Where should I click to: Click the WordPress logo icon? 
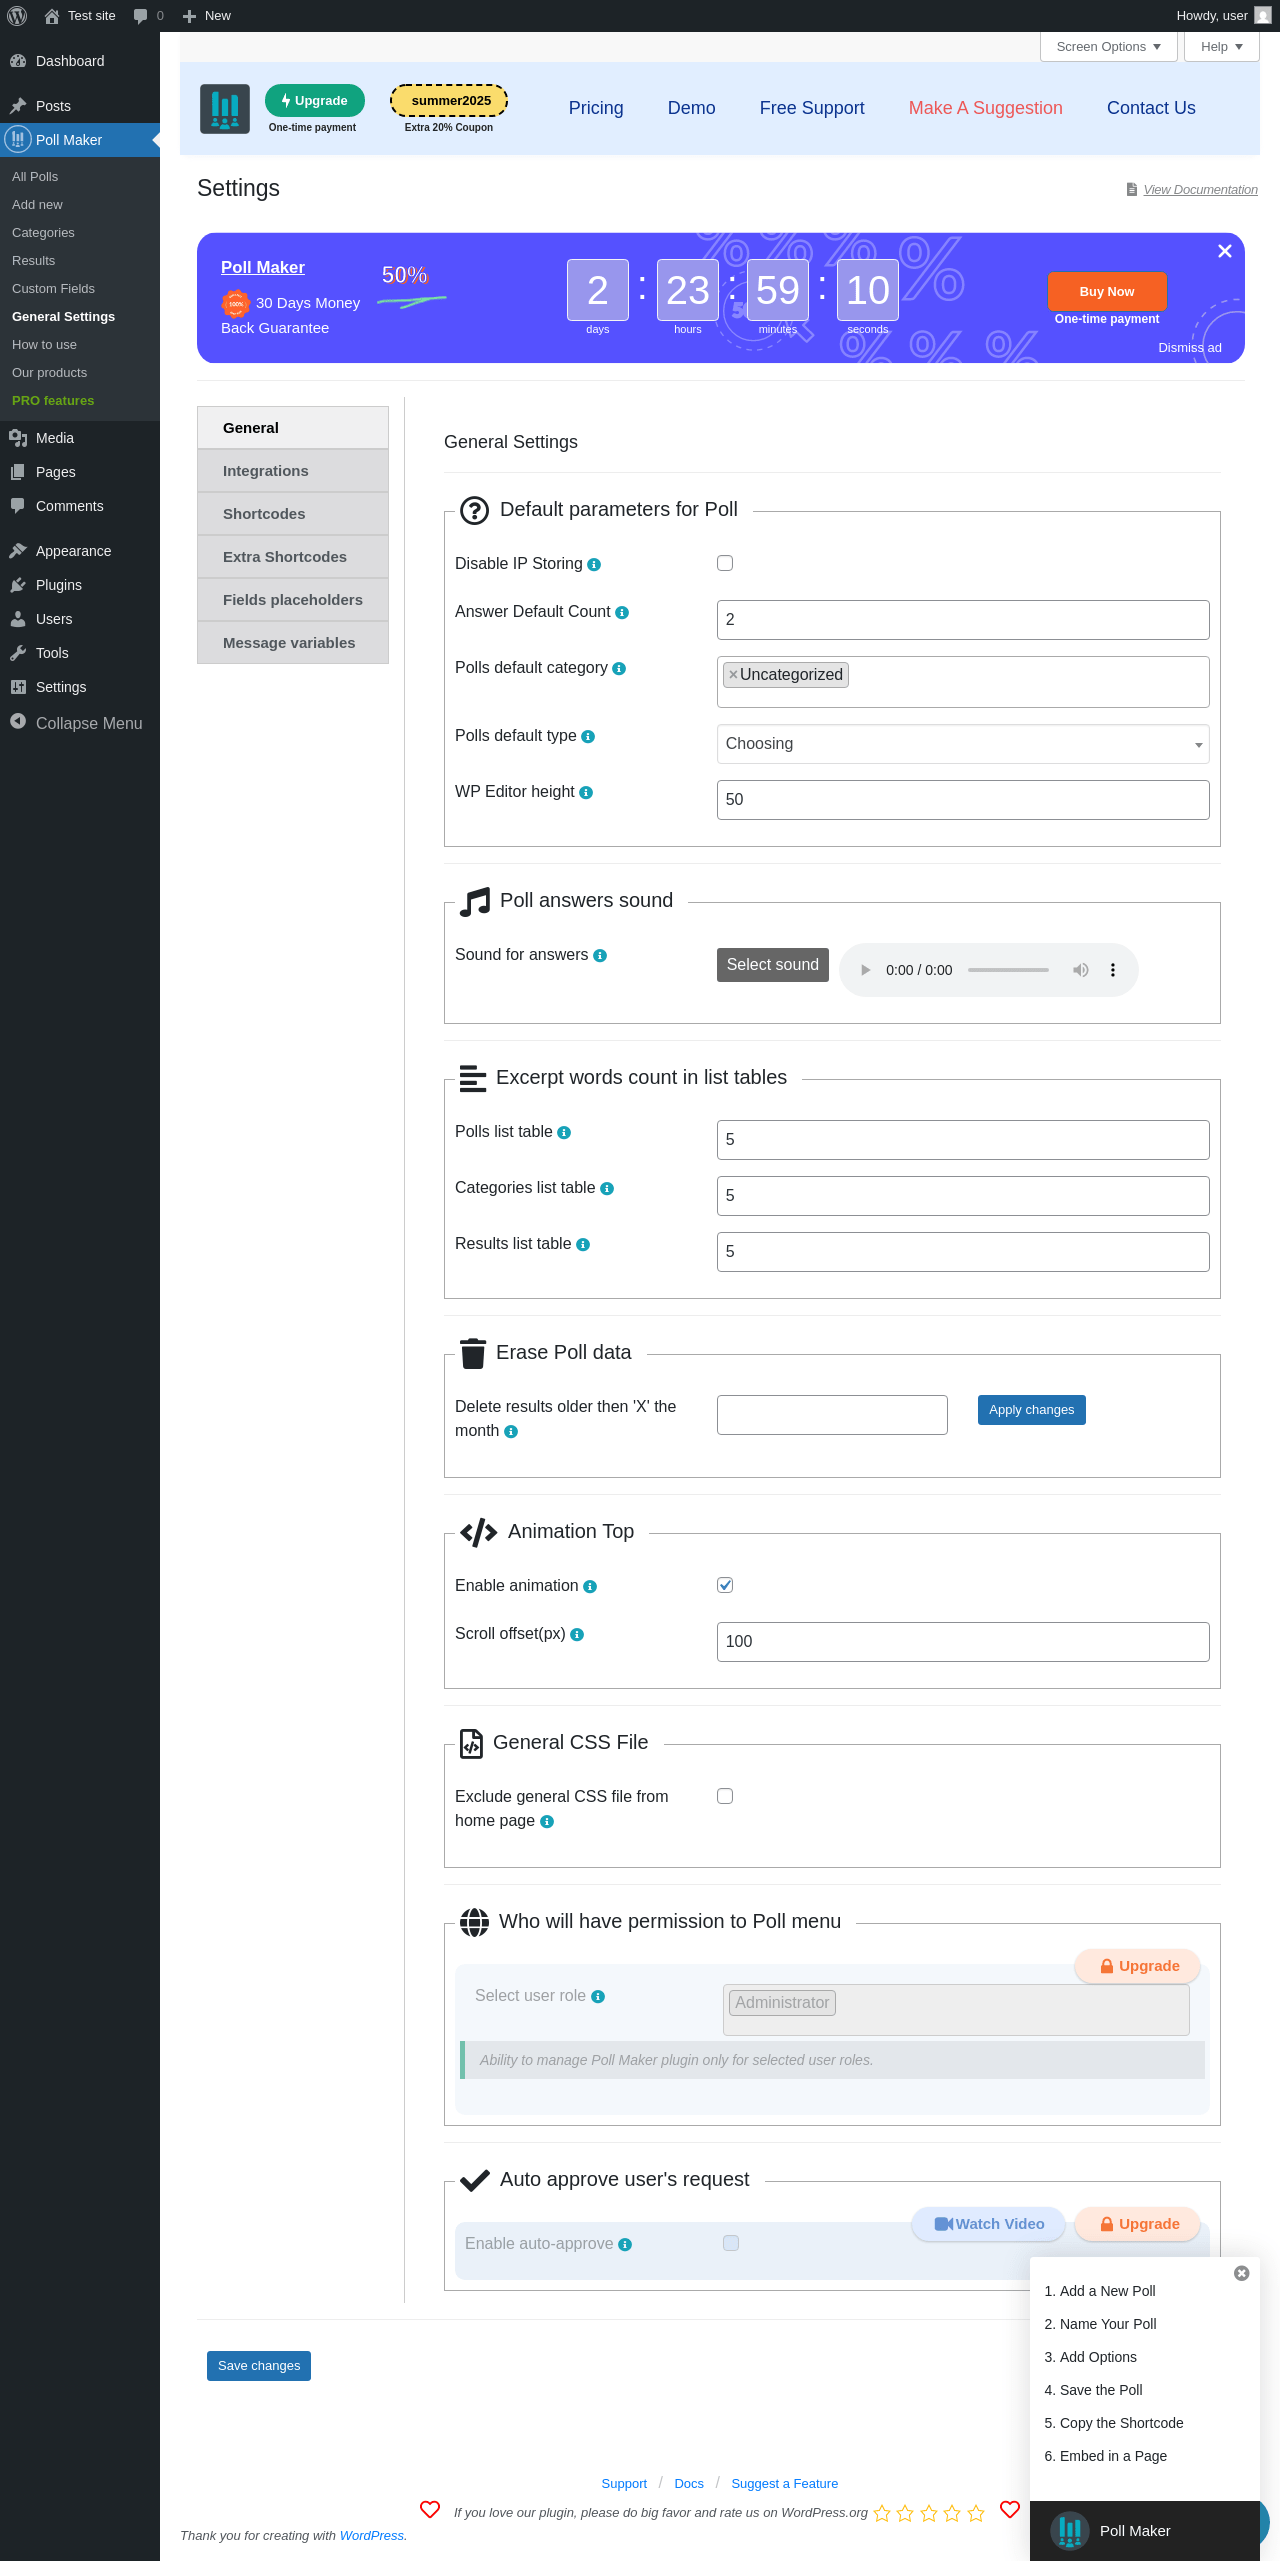[17, 16]
